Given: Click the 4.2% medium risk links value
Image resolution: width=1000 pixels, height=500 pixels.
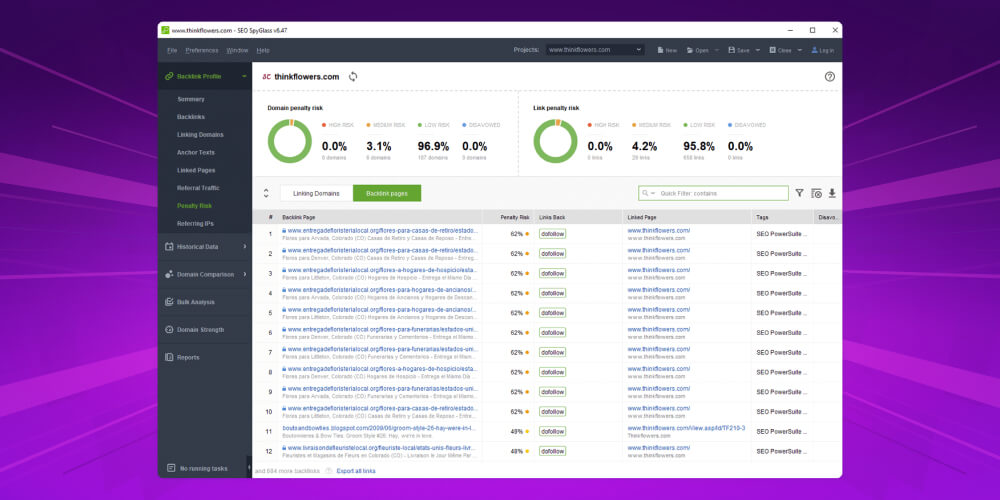Looking at the screenshot, I should (x=644, y=146).
